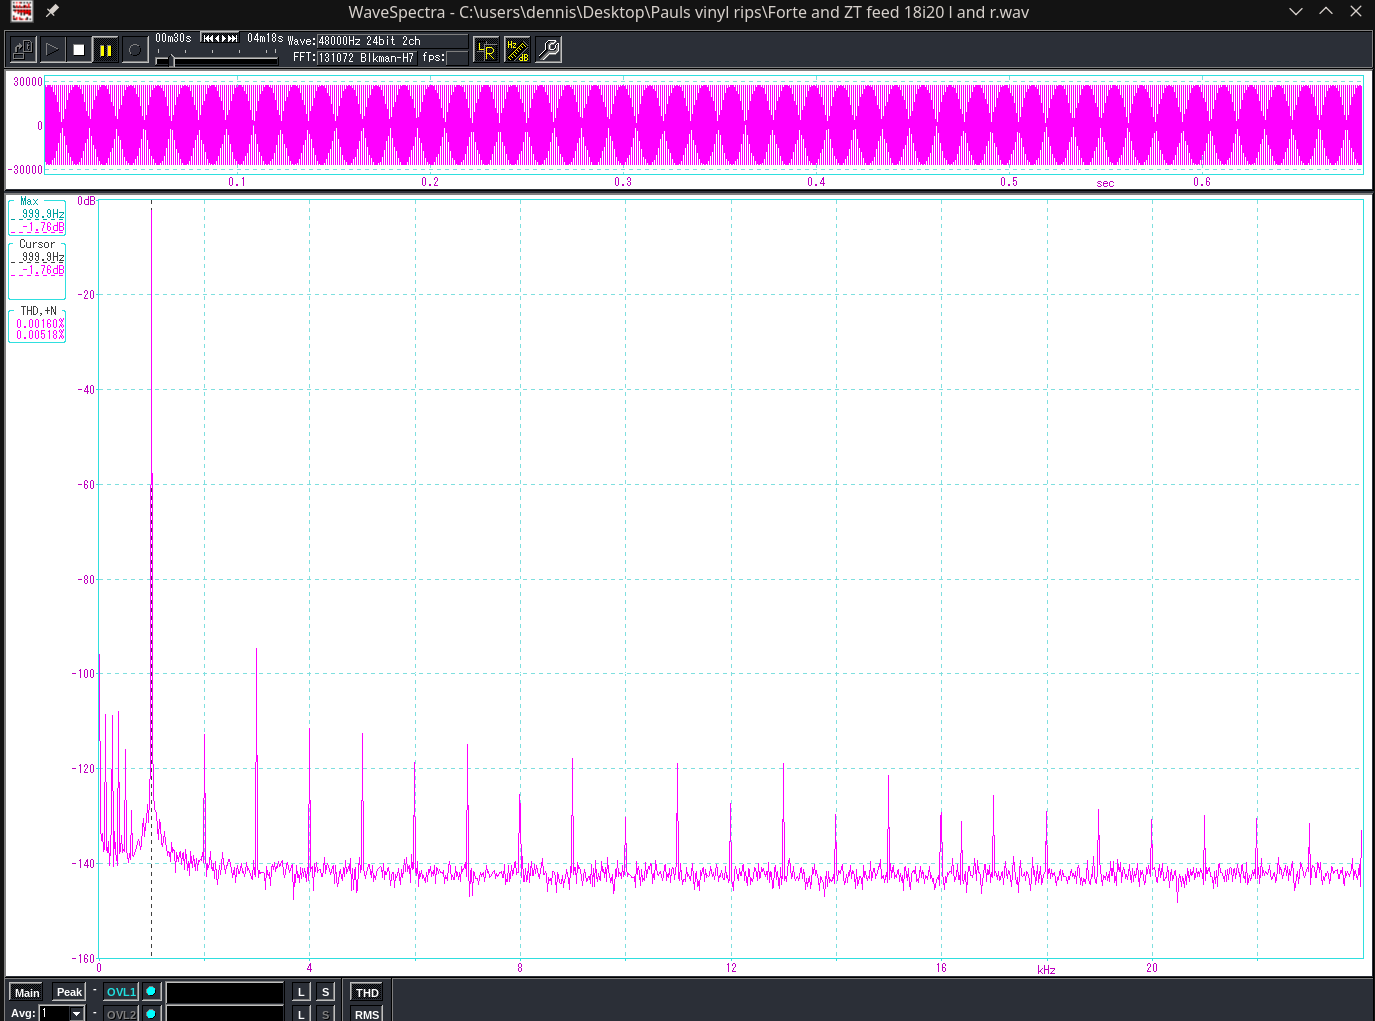The width and height of the screenshot is (1375, 1021).
Task: Maximize the WaveSpectra window
Action: [x=1326, y=12]
